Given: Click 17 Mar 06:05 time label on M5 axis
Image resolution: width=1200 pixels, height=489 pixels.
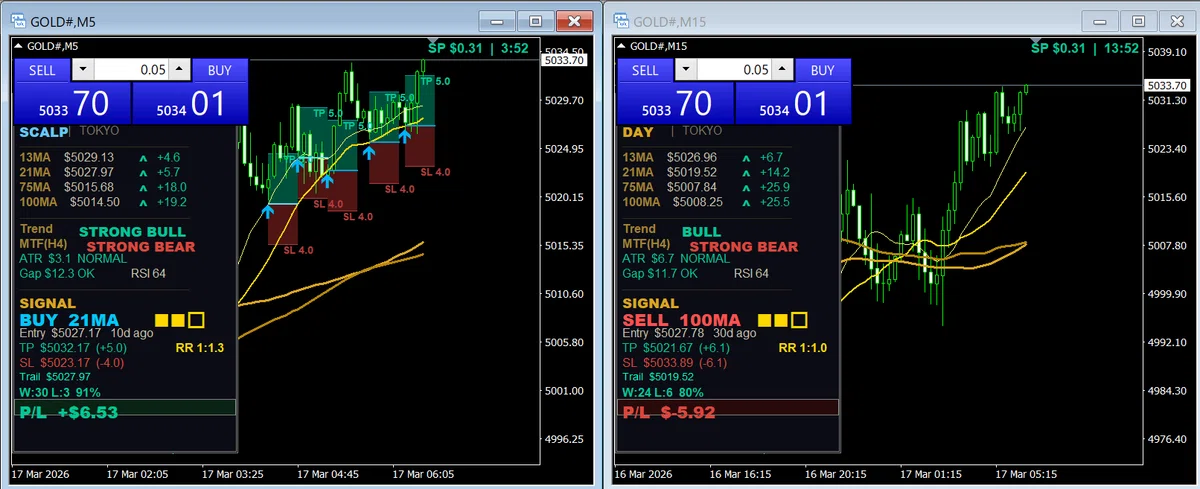Looking at the screenshot, I should (423, 473).
